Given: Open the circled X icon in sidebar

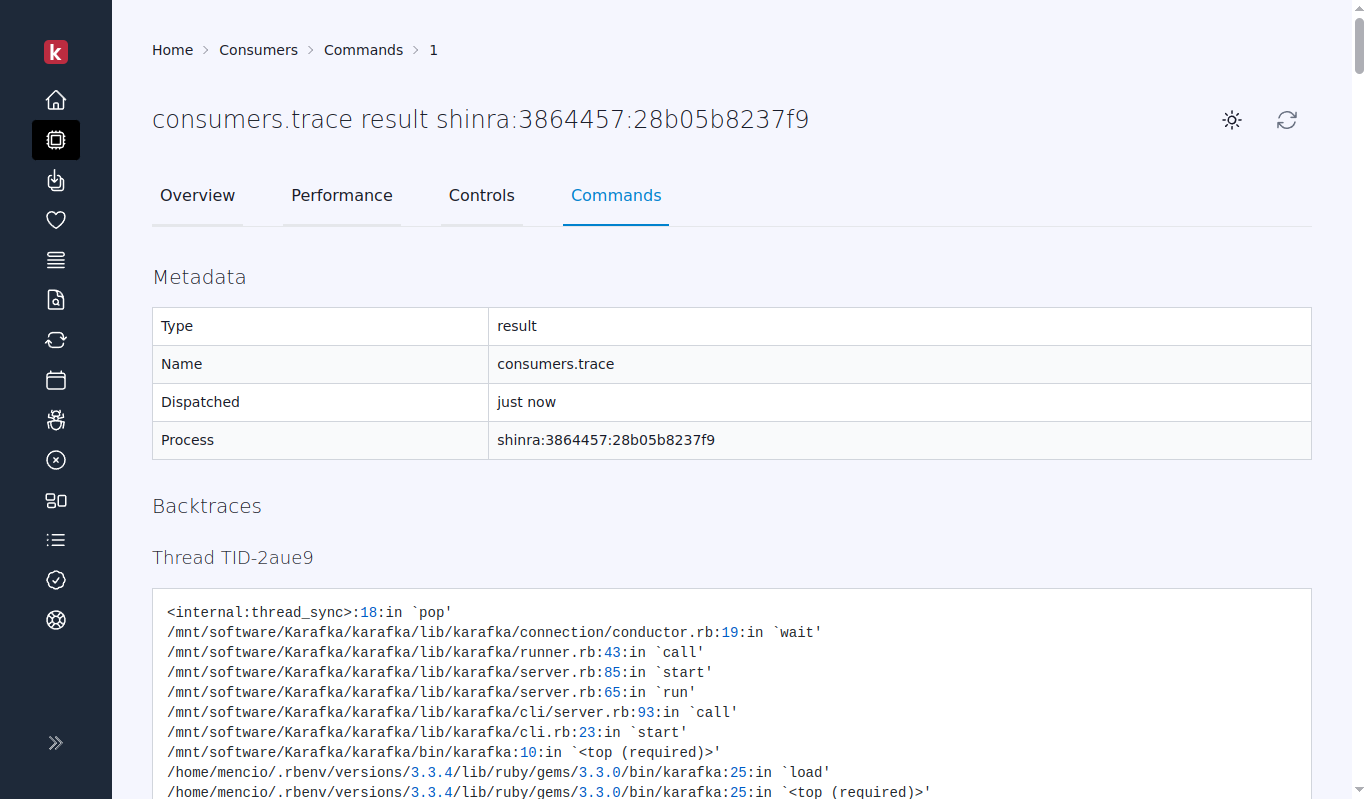Looking at the screenshot, I should click(x=56, y=460).
